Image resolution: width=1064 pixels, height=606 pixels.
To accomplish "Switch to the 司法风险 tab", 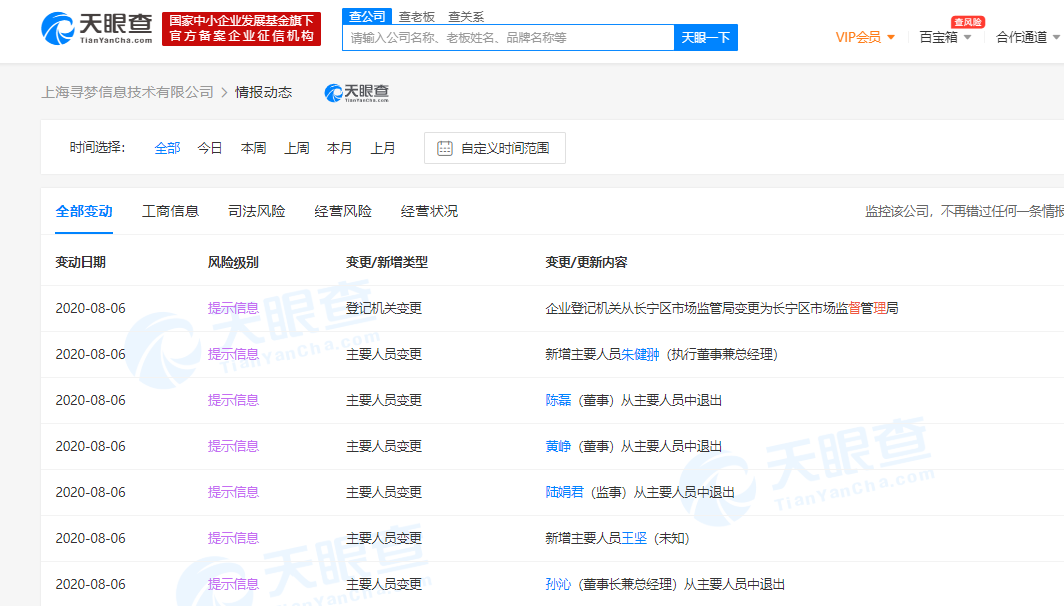I will [x=257, y=211].
